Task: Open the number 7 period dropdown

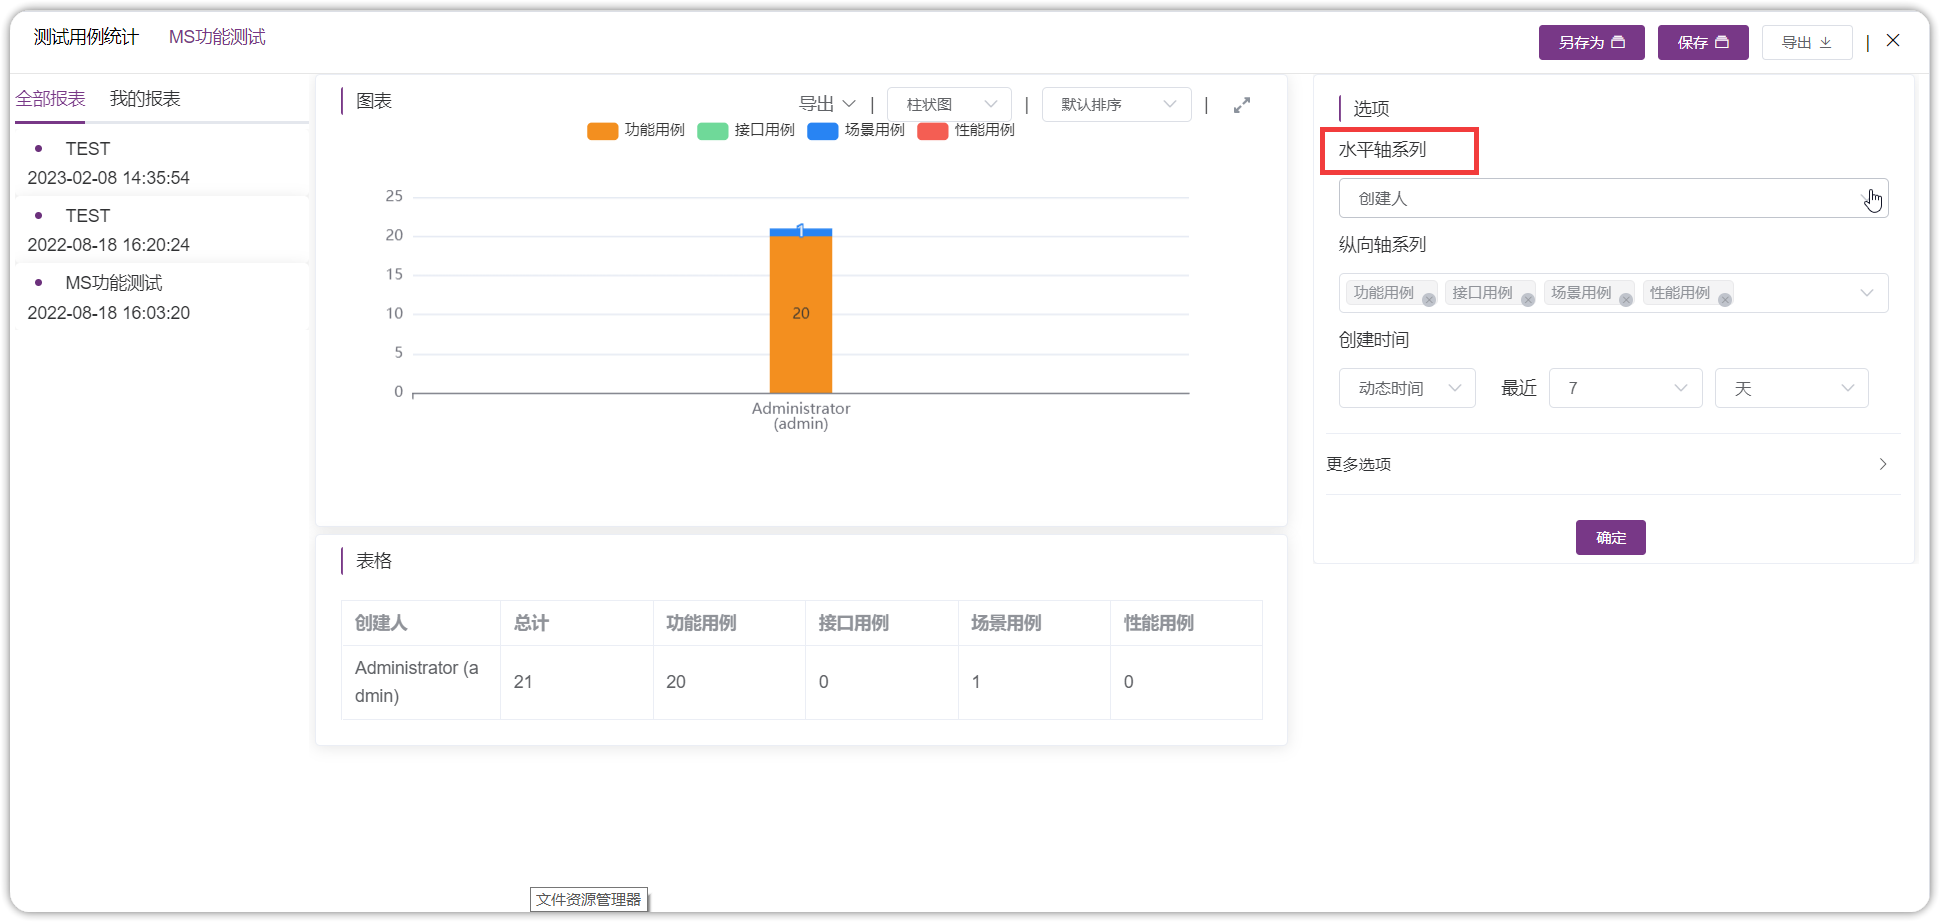Action: [1626, 388]
